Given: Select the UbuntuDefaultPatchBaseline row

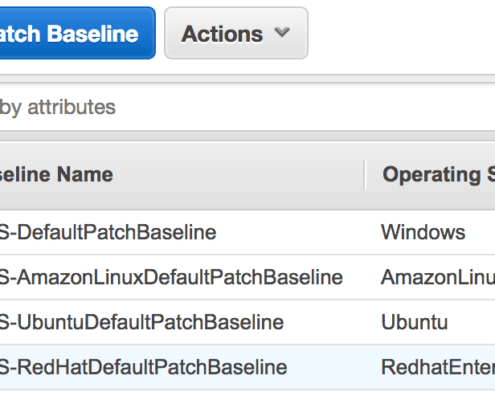Looking at the screenshot, I should pos(247,322).
